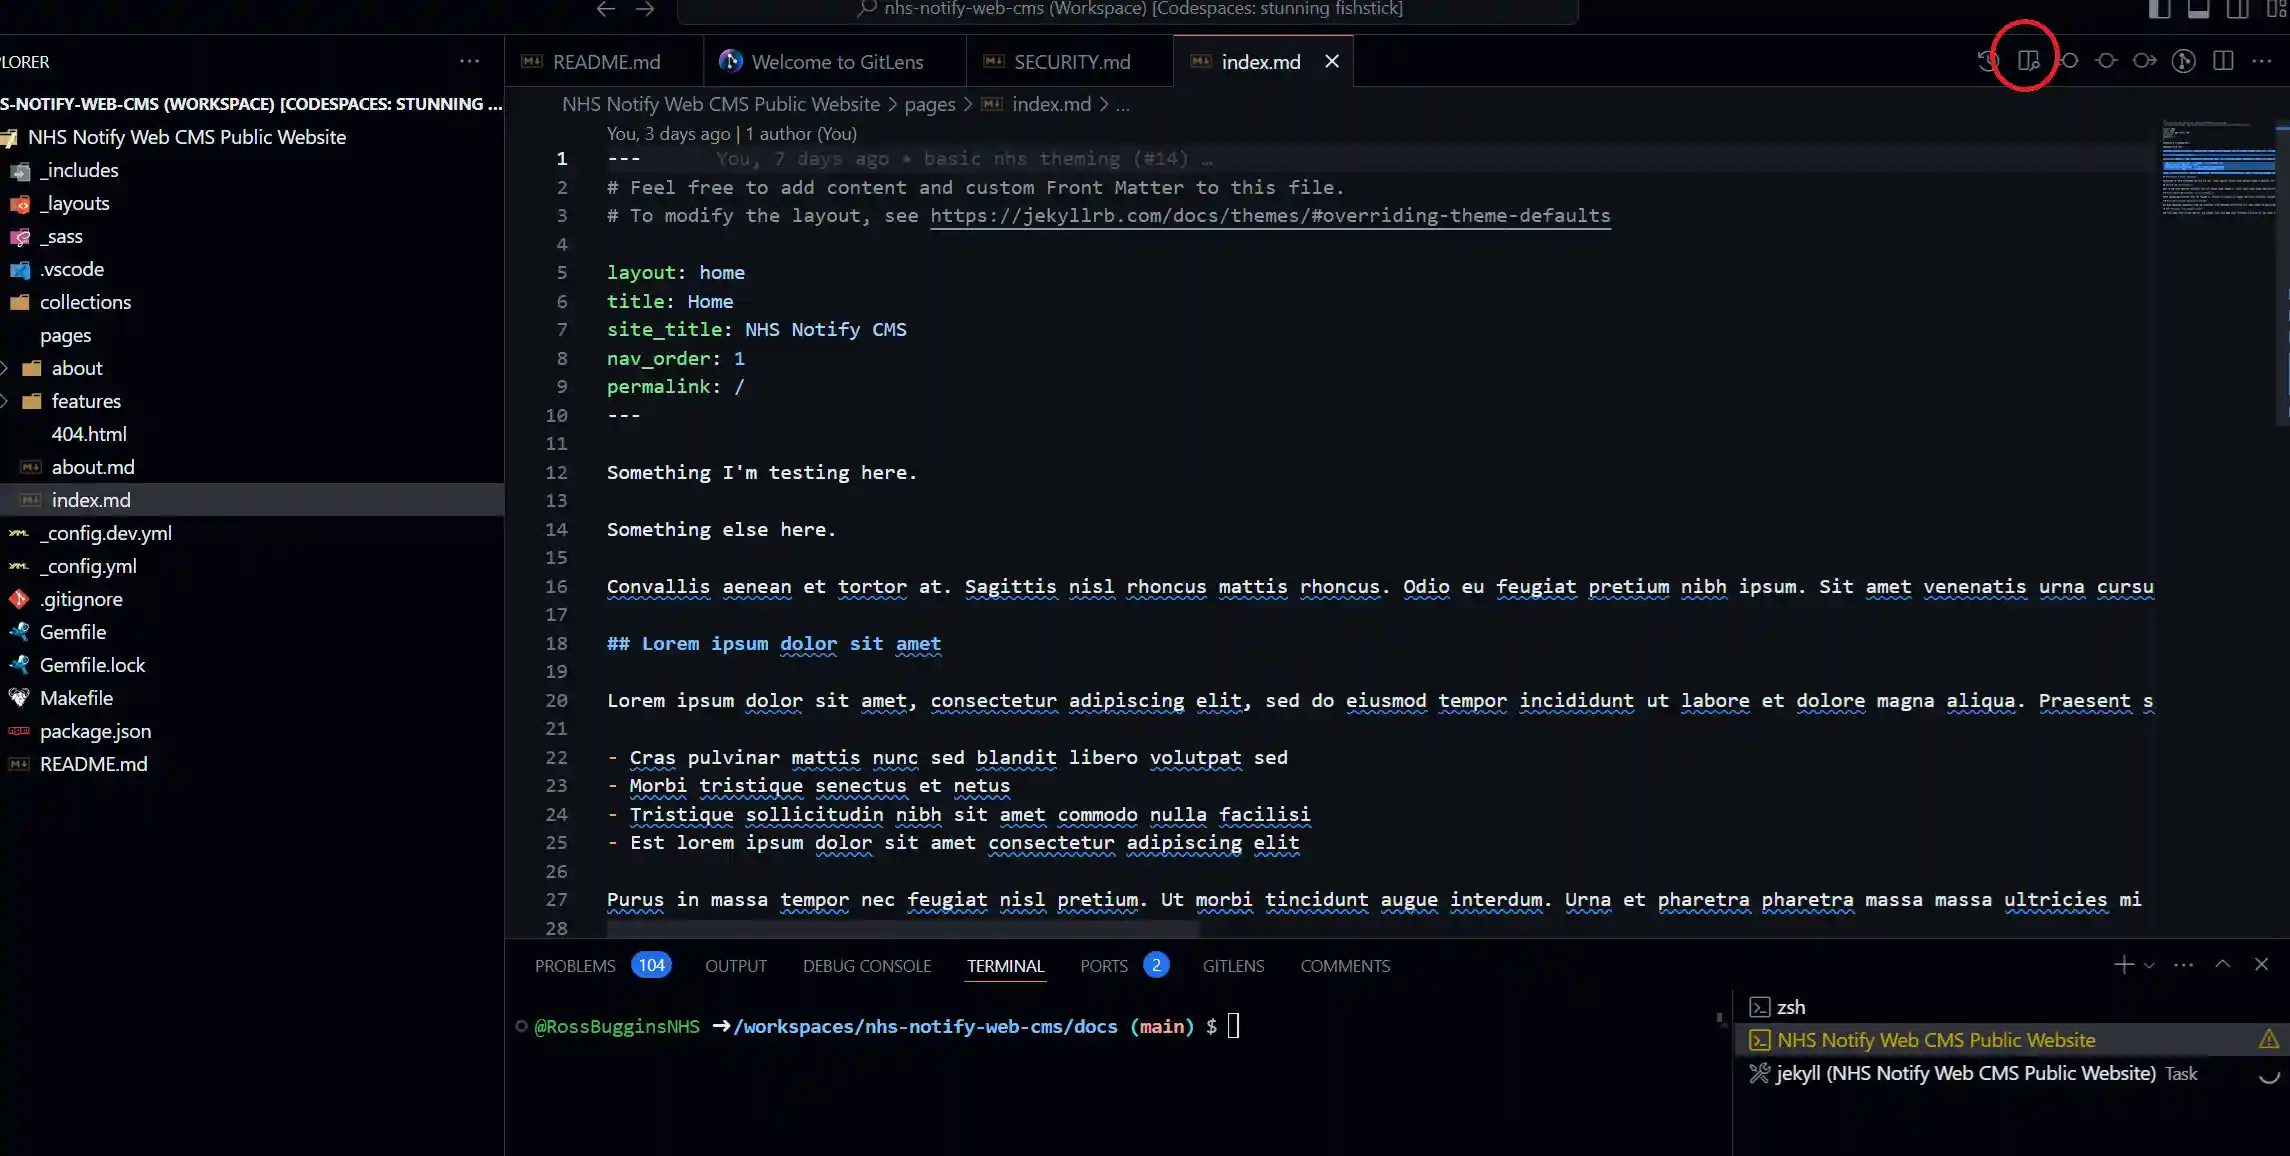Open the SECURITY.md editor tab

[x=1071, y=62]
